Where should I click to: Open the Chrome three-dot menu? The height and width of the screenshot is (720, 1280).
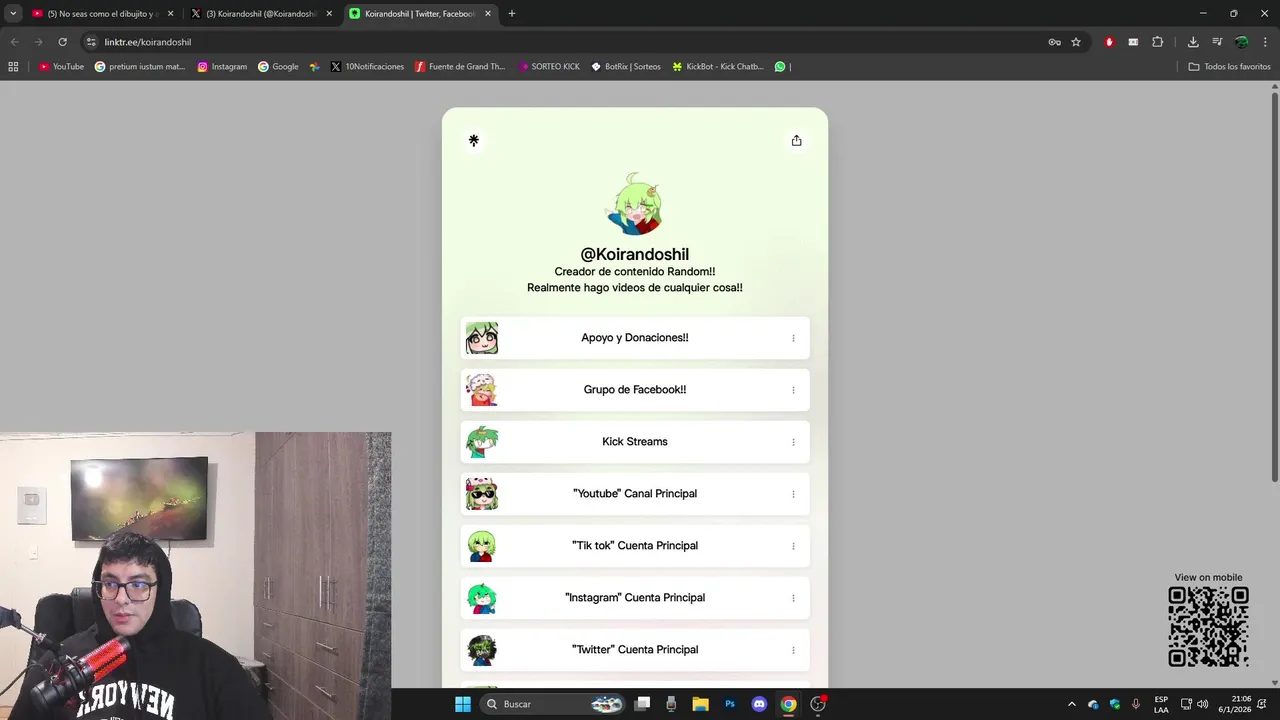click(1265, 42)
